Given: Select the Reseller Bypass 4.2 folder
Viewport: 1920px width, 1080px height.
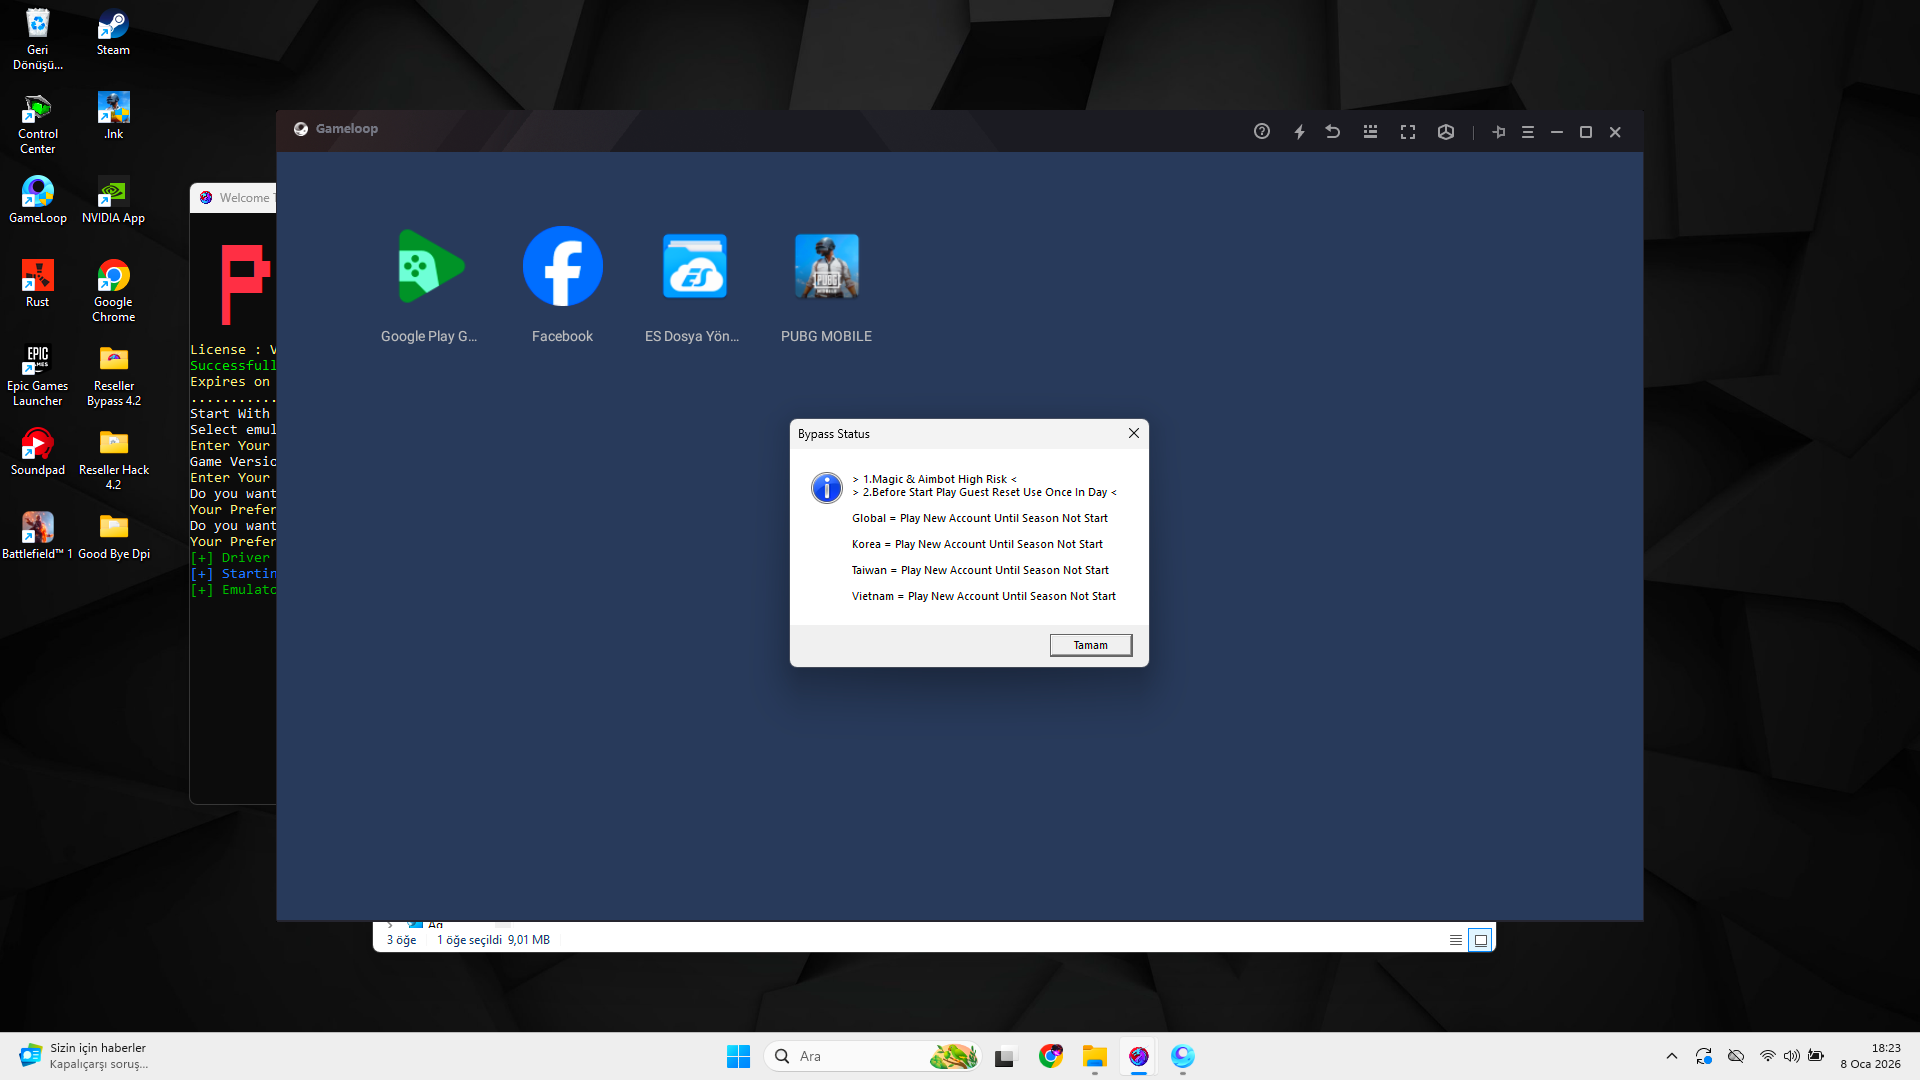Looking at the screenshot, I should (x=113, y=375).
